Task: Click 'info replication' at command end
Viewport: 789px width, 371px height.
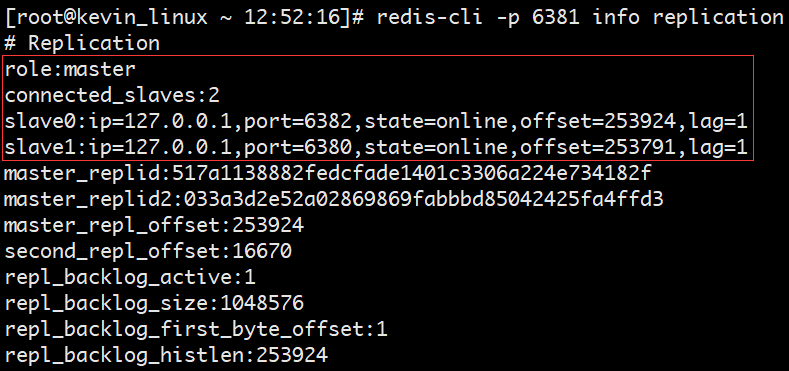Action: (688, 18)
